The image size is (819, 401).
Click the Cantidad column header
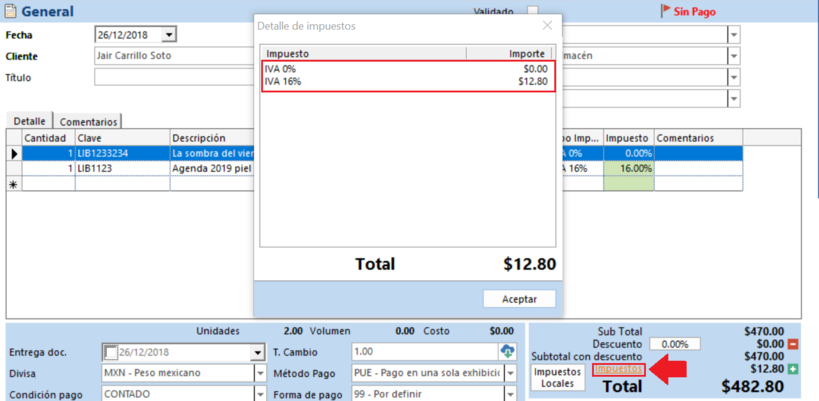(x=48, y=138)
